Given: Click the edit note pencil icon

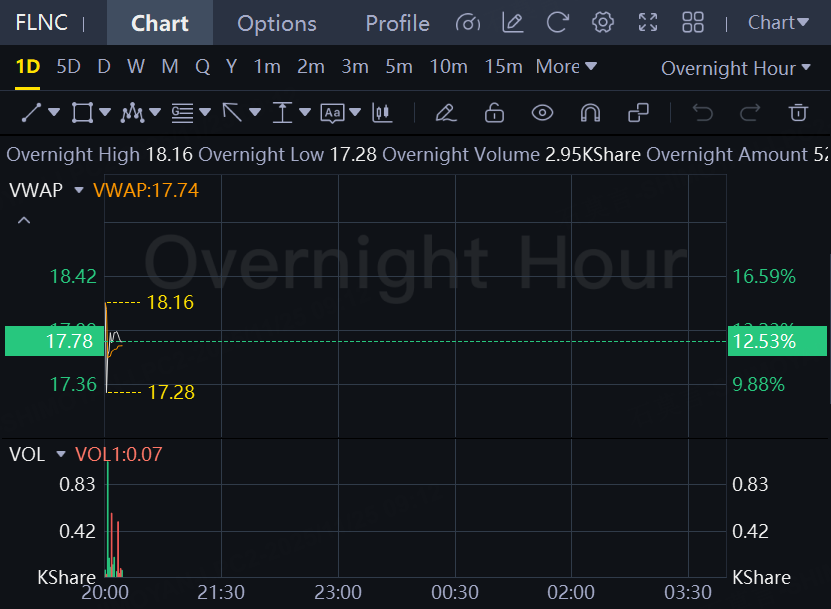Looking at the screenshot, I should click(x=512, y=23).
